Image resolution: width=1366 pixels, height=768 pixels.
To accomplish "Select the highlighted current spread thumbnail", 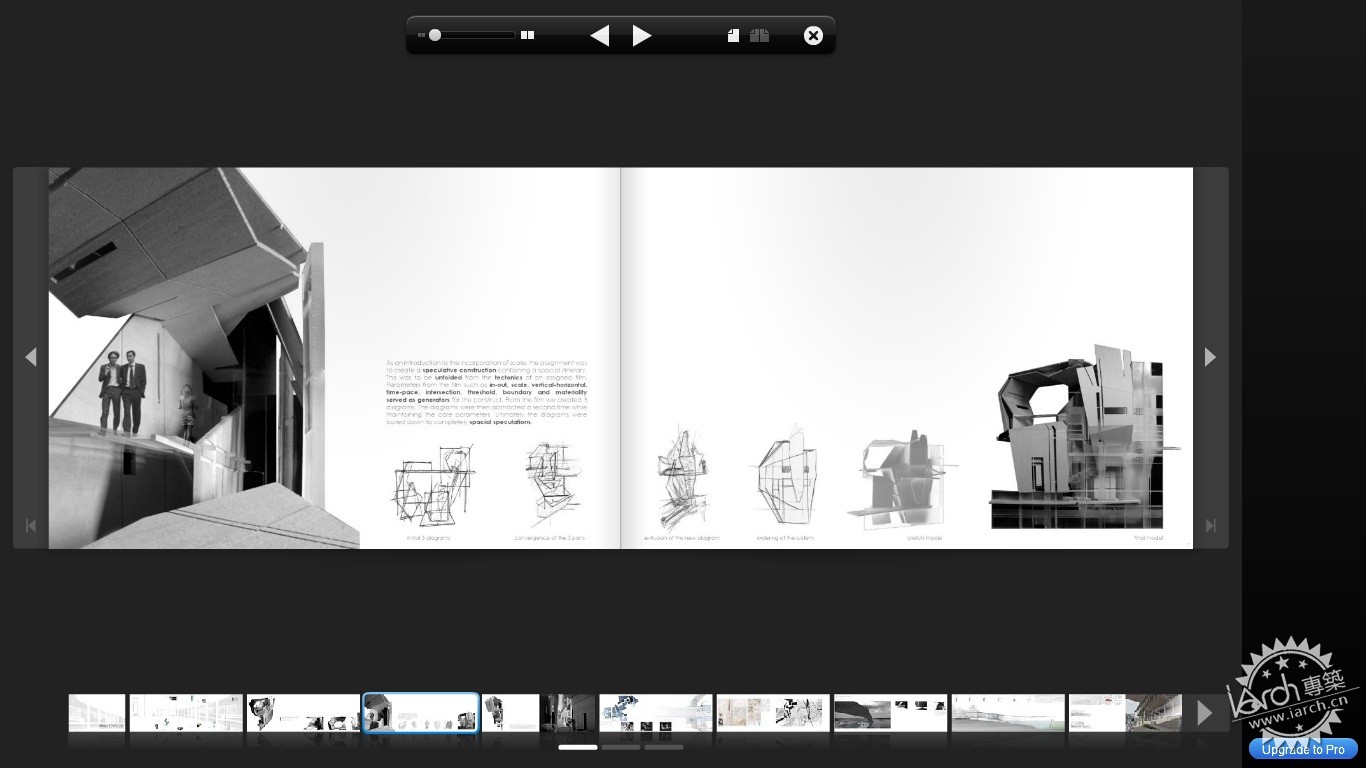I will click(x=421, y=713).
